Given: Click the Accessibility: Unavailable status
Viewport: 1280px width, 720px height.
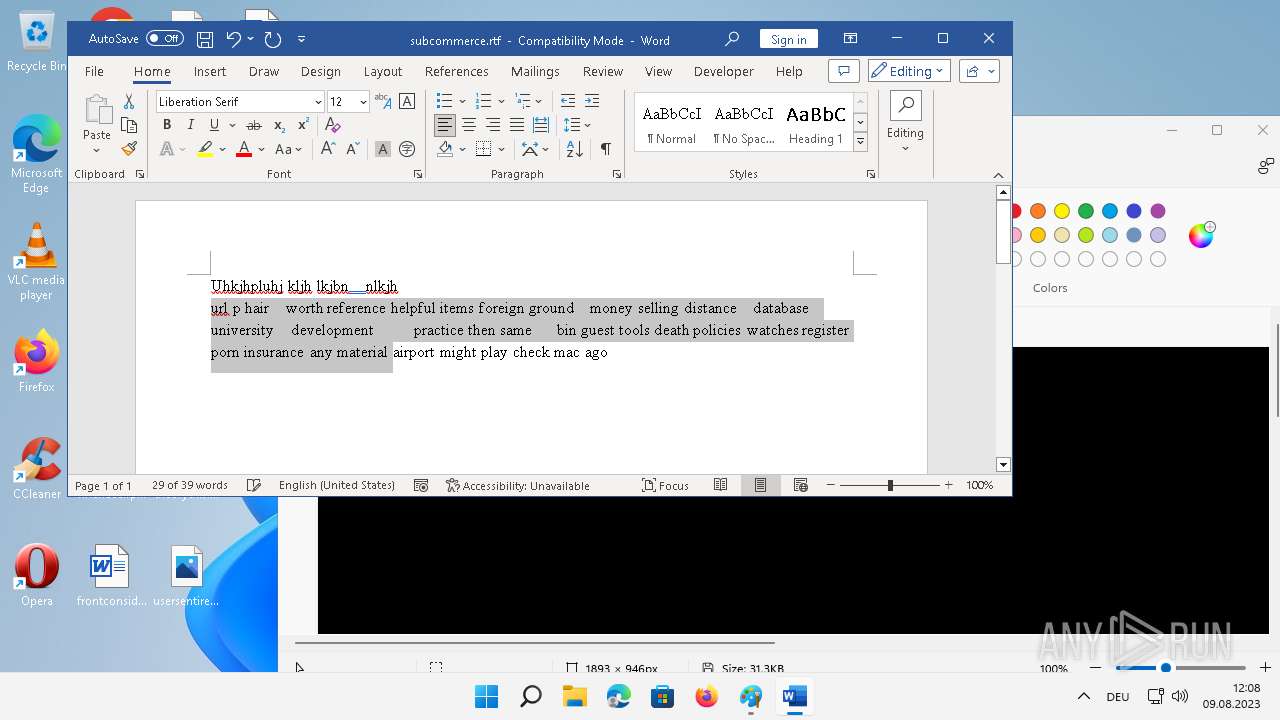Looking at the screenshot, I should [518, 485].
